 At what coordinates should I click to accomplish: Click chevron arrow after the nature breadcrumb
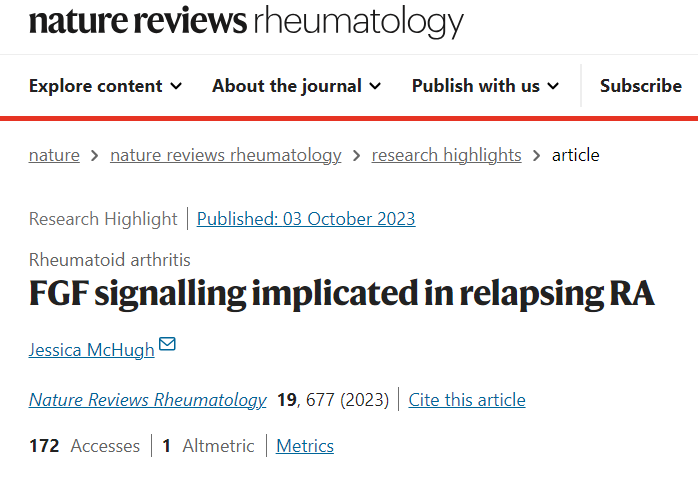click(x=95, y=156)
